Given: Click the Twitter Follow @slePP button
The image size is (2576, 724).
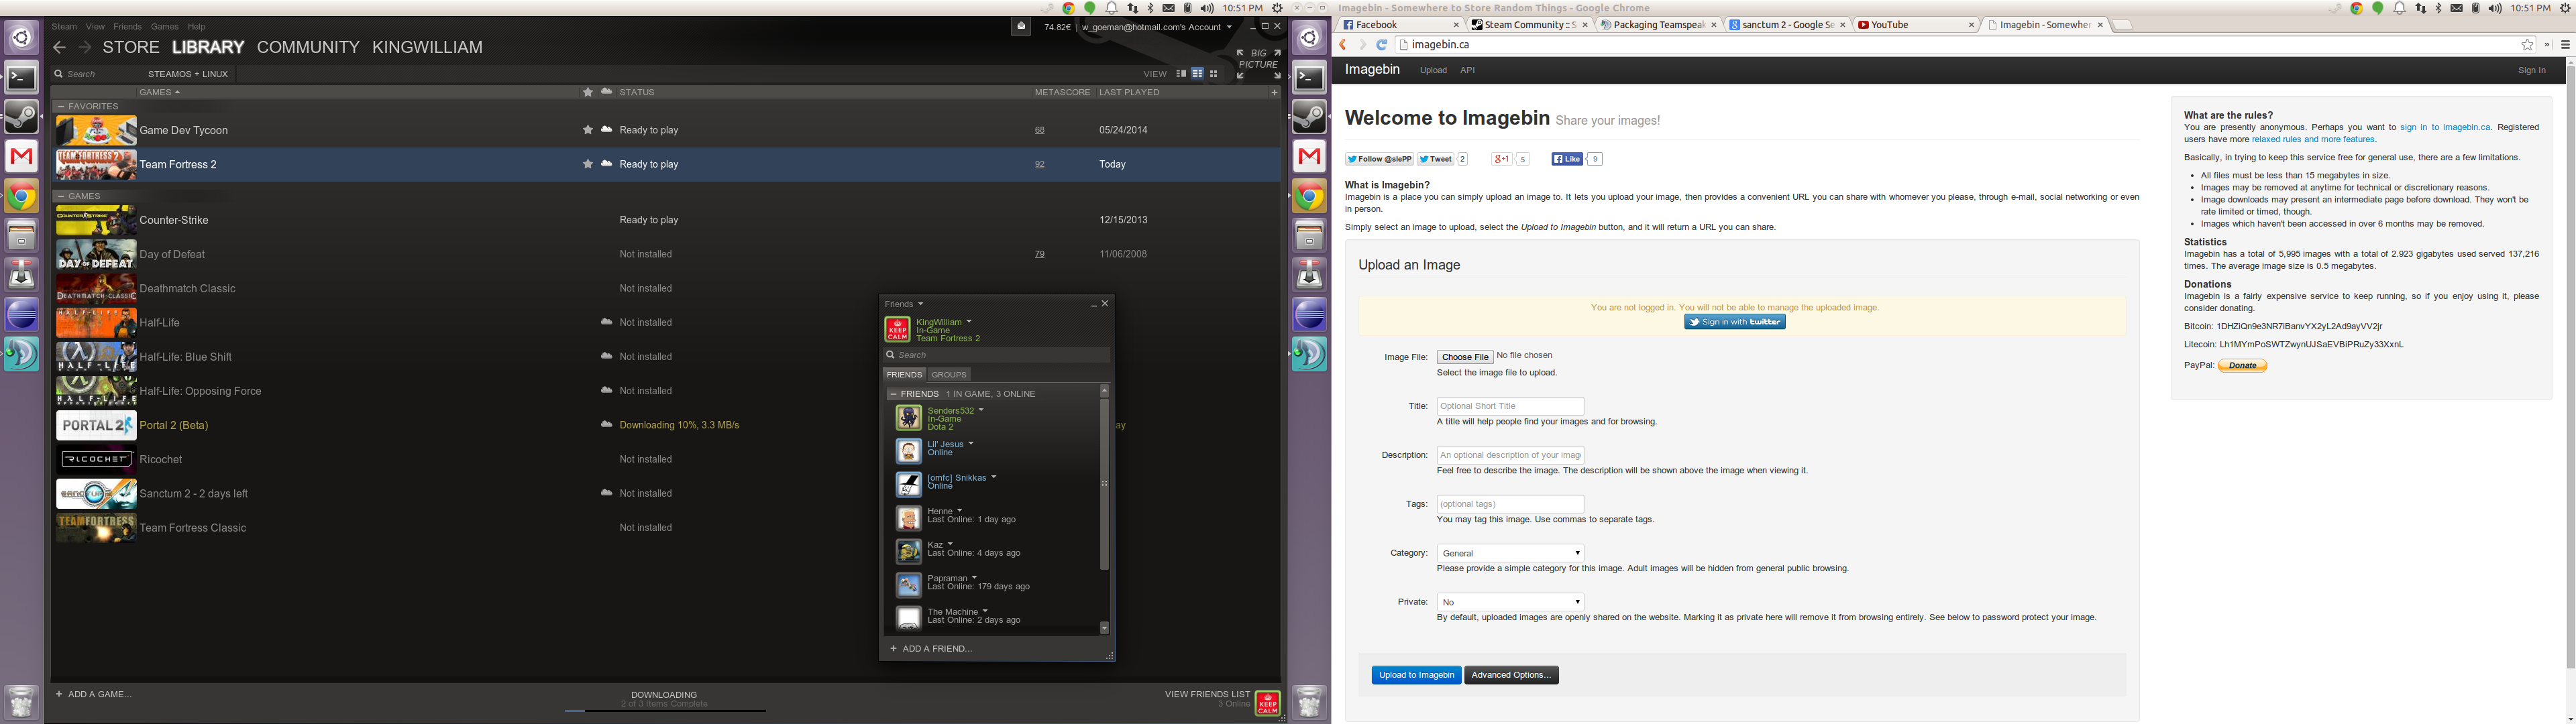Looking at the screenshot, I should coord(1379,159).
